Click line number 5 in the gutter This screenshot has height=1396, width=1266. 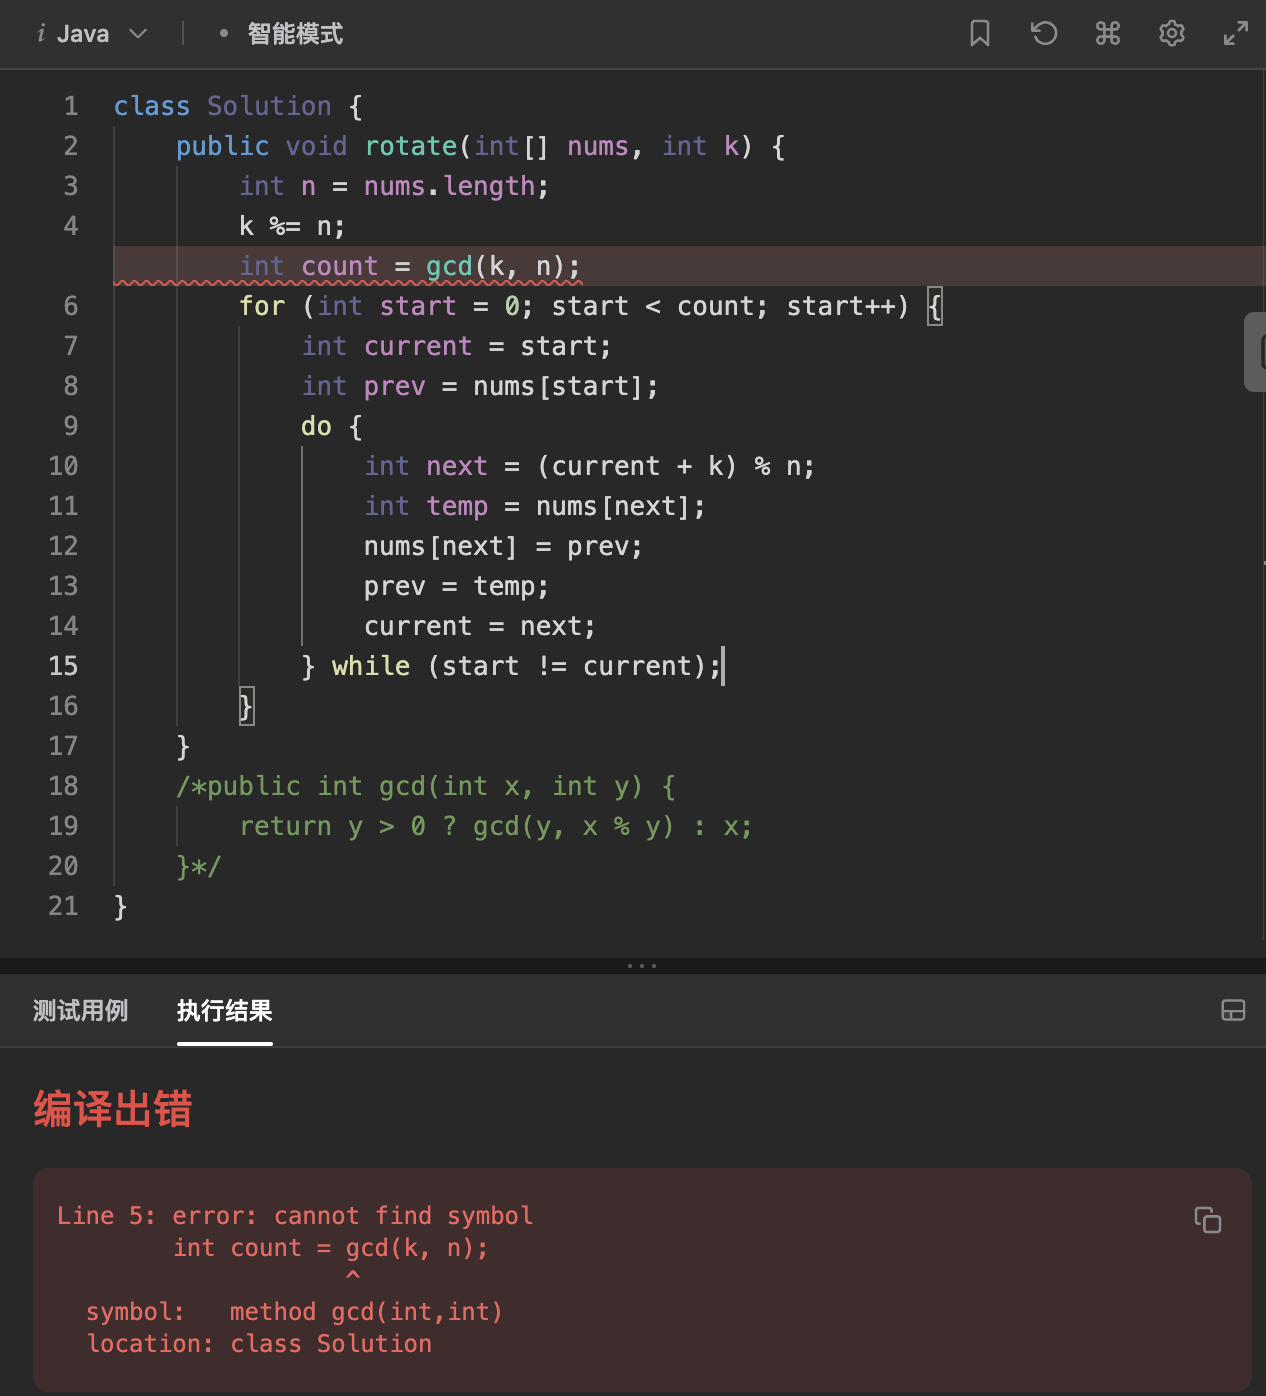pyautogui.click(x=70, y=266)
